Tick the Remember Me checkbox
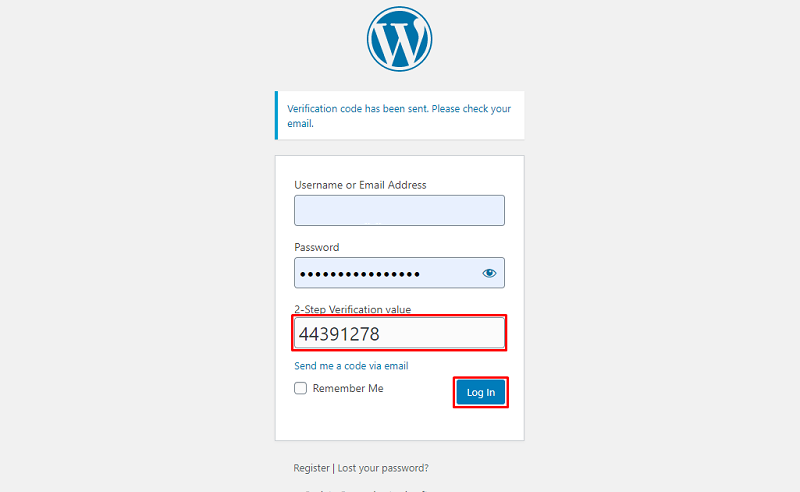Screen dimensions: 800x492 pos(301,388)
